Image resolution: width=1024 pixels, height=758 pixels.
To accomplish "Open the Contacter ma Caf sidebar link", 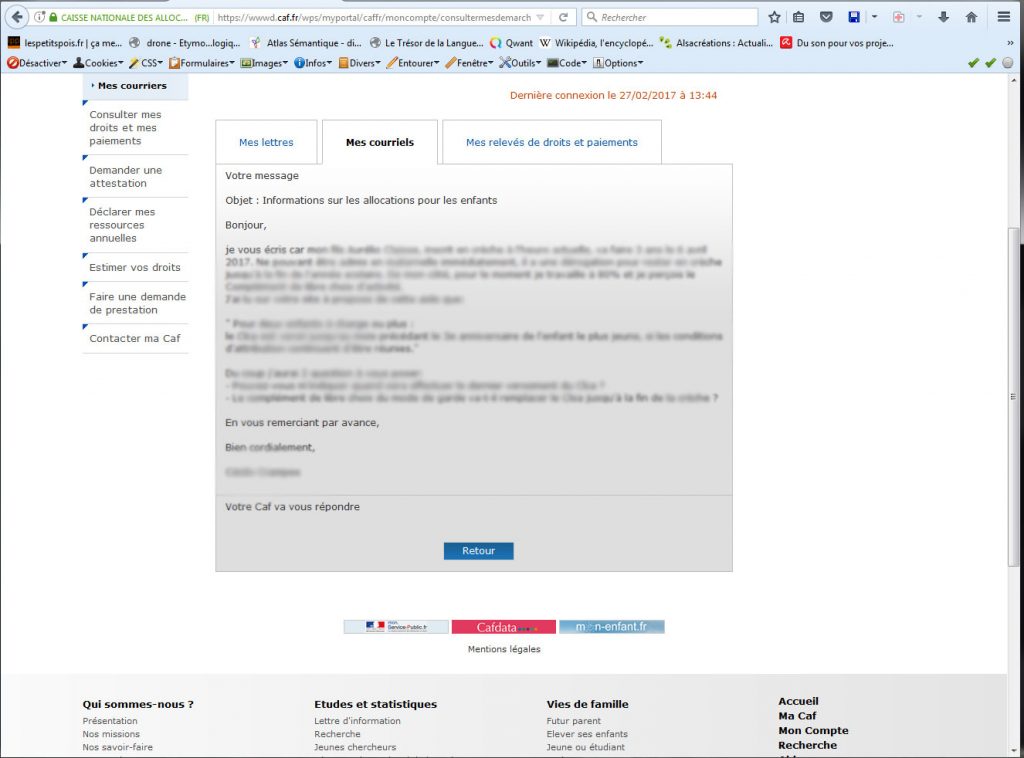I will pos(134,339).
